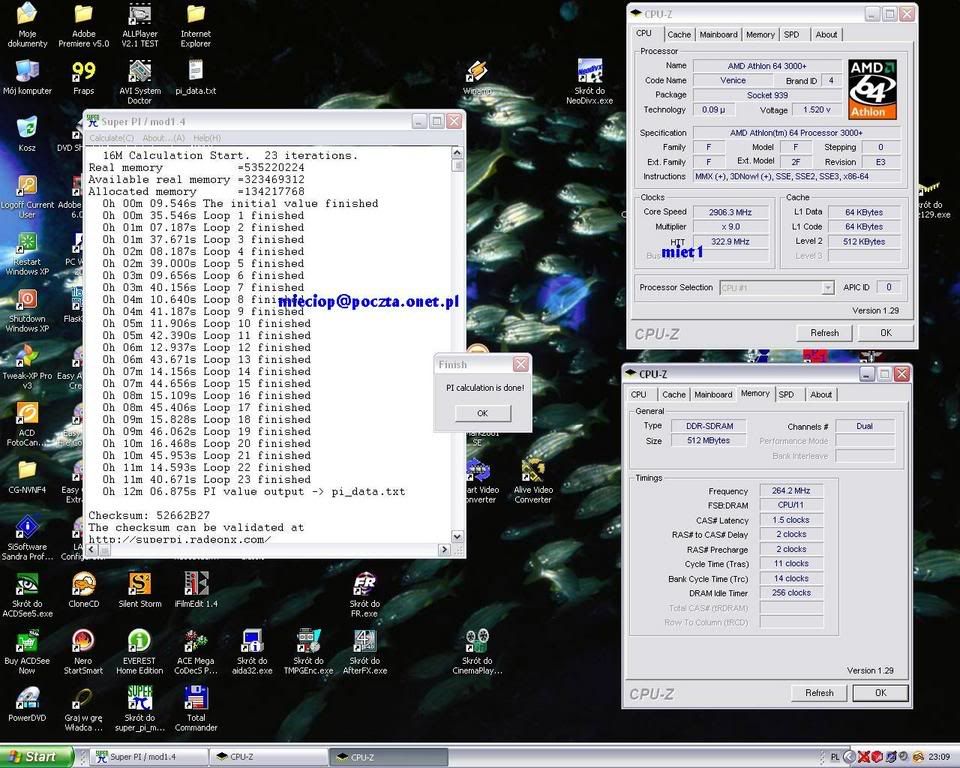Click Super PI horizontal scrollbar right arrow
The image size is (960, 768).
(444, 550)
